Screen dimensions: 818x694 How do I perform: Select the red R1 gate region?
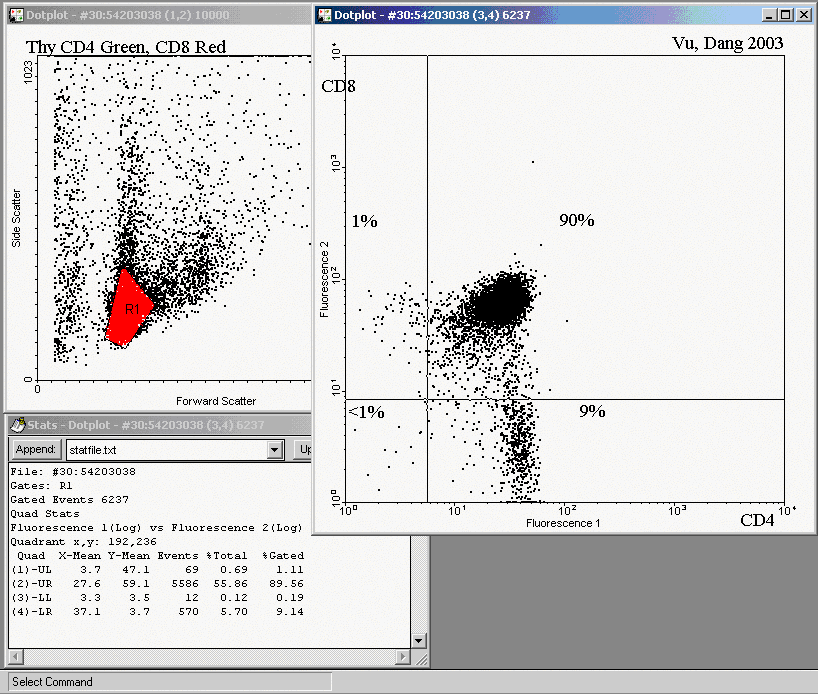tap(128, 308)
